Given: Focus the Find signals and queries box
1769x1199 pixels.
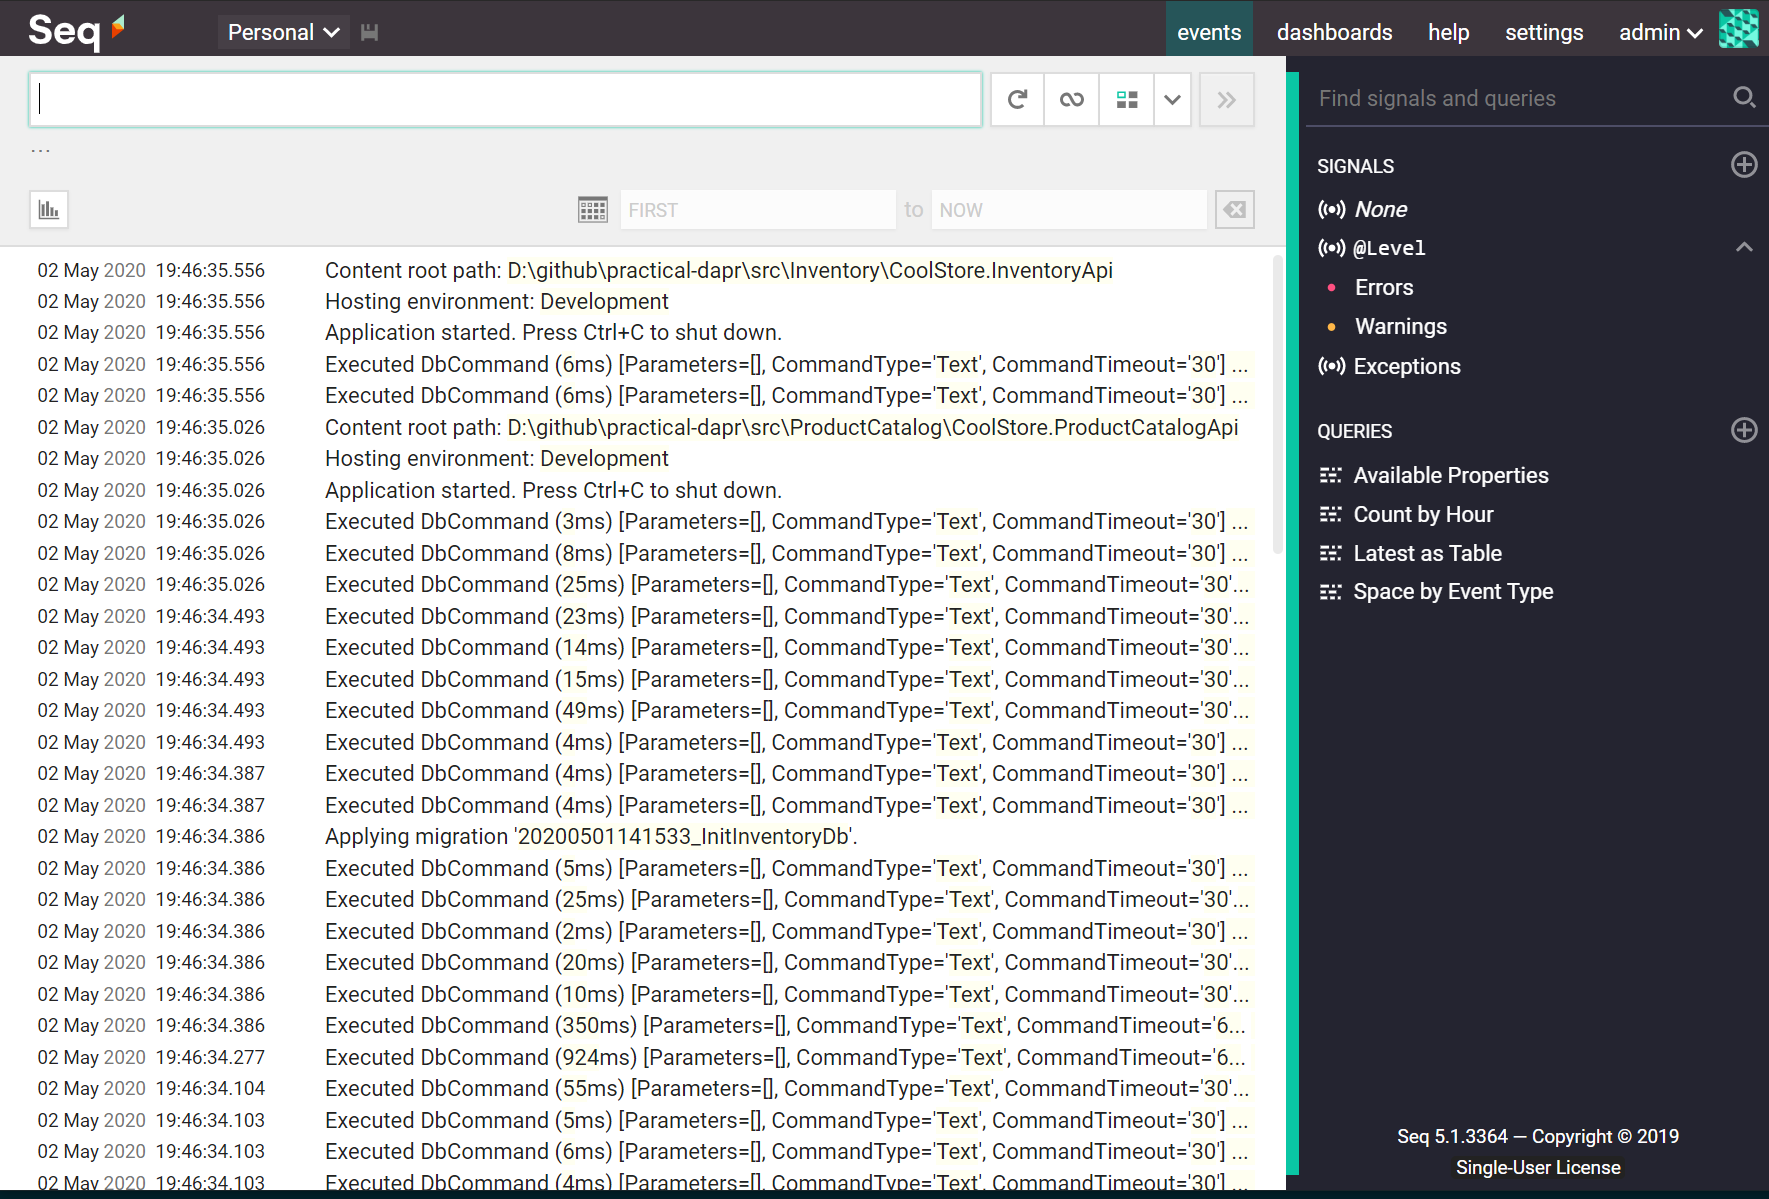Looking at the screenshot, I should 1520,98.
